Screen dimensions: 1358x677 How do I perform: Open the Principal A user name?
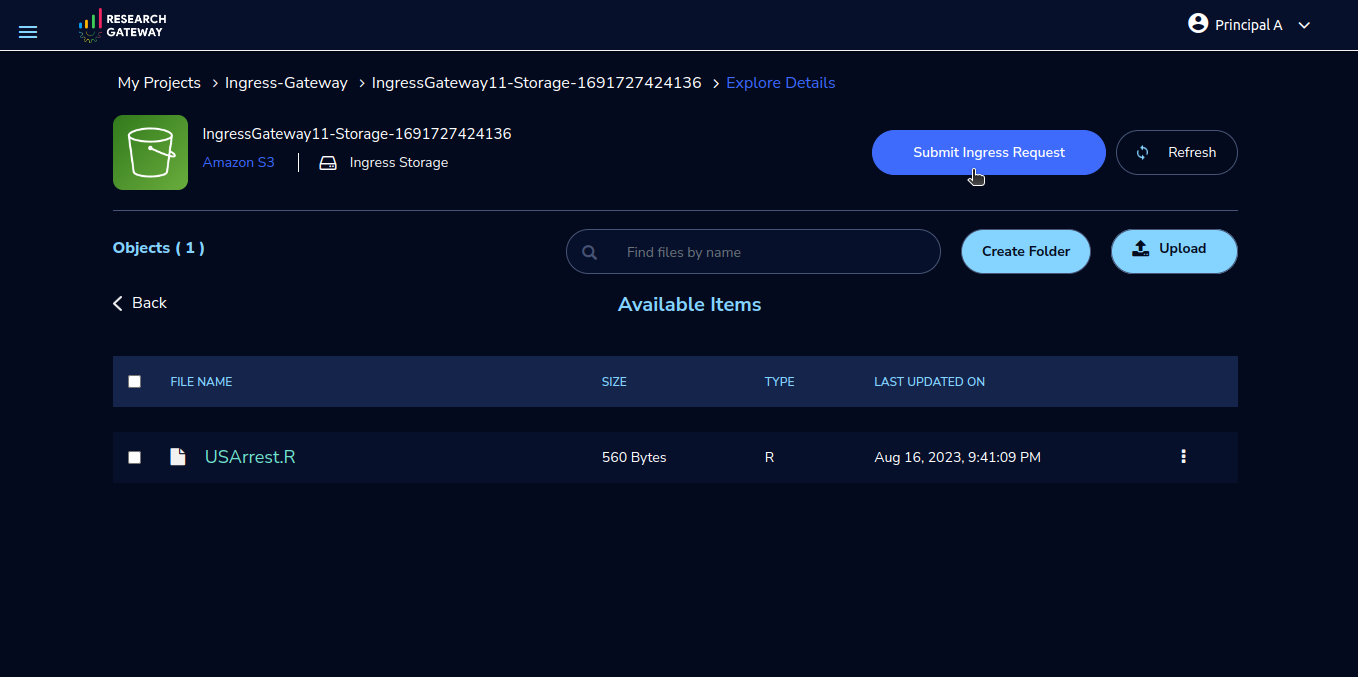[1248, 25]
